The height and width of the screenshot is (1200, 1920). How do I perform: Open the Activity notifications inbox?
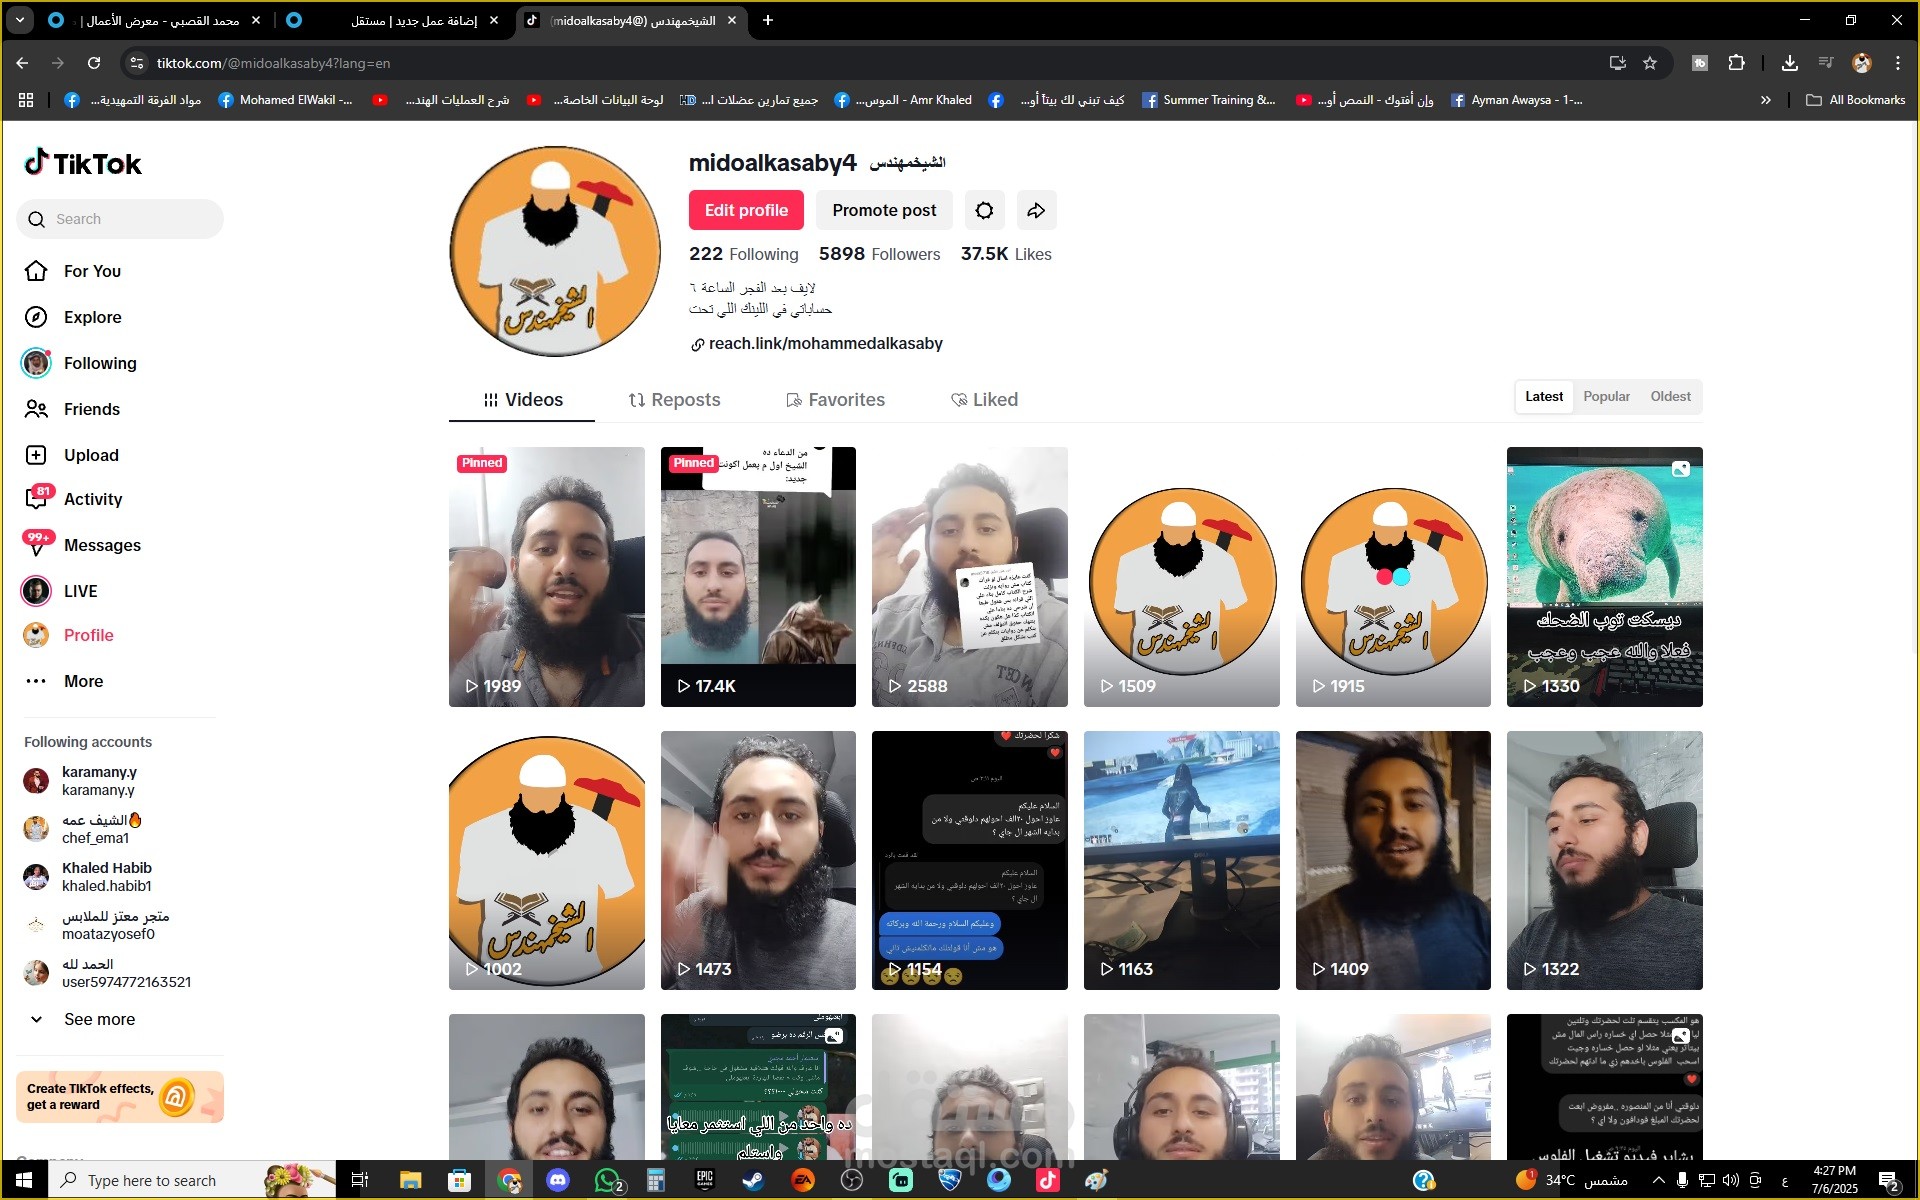coord(92,499)
